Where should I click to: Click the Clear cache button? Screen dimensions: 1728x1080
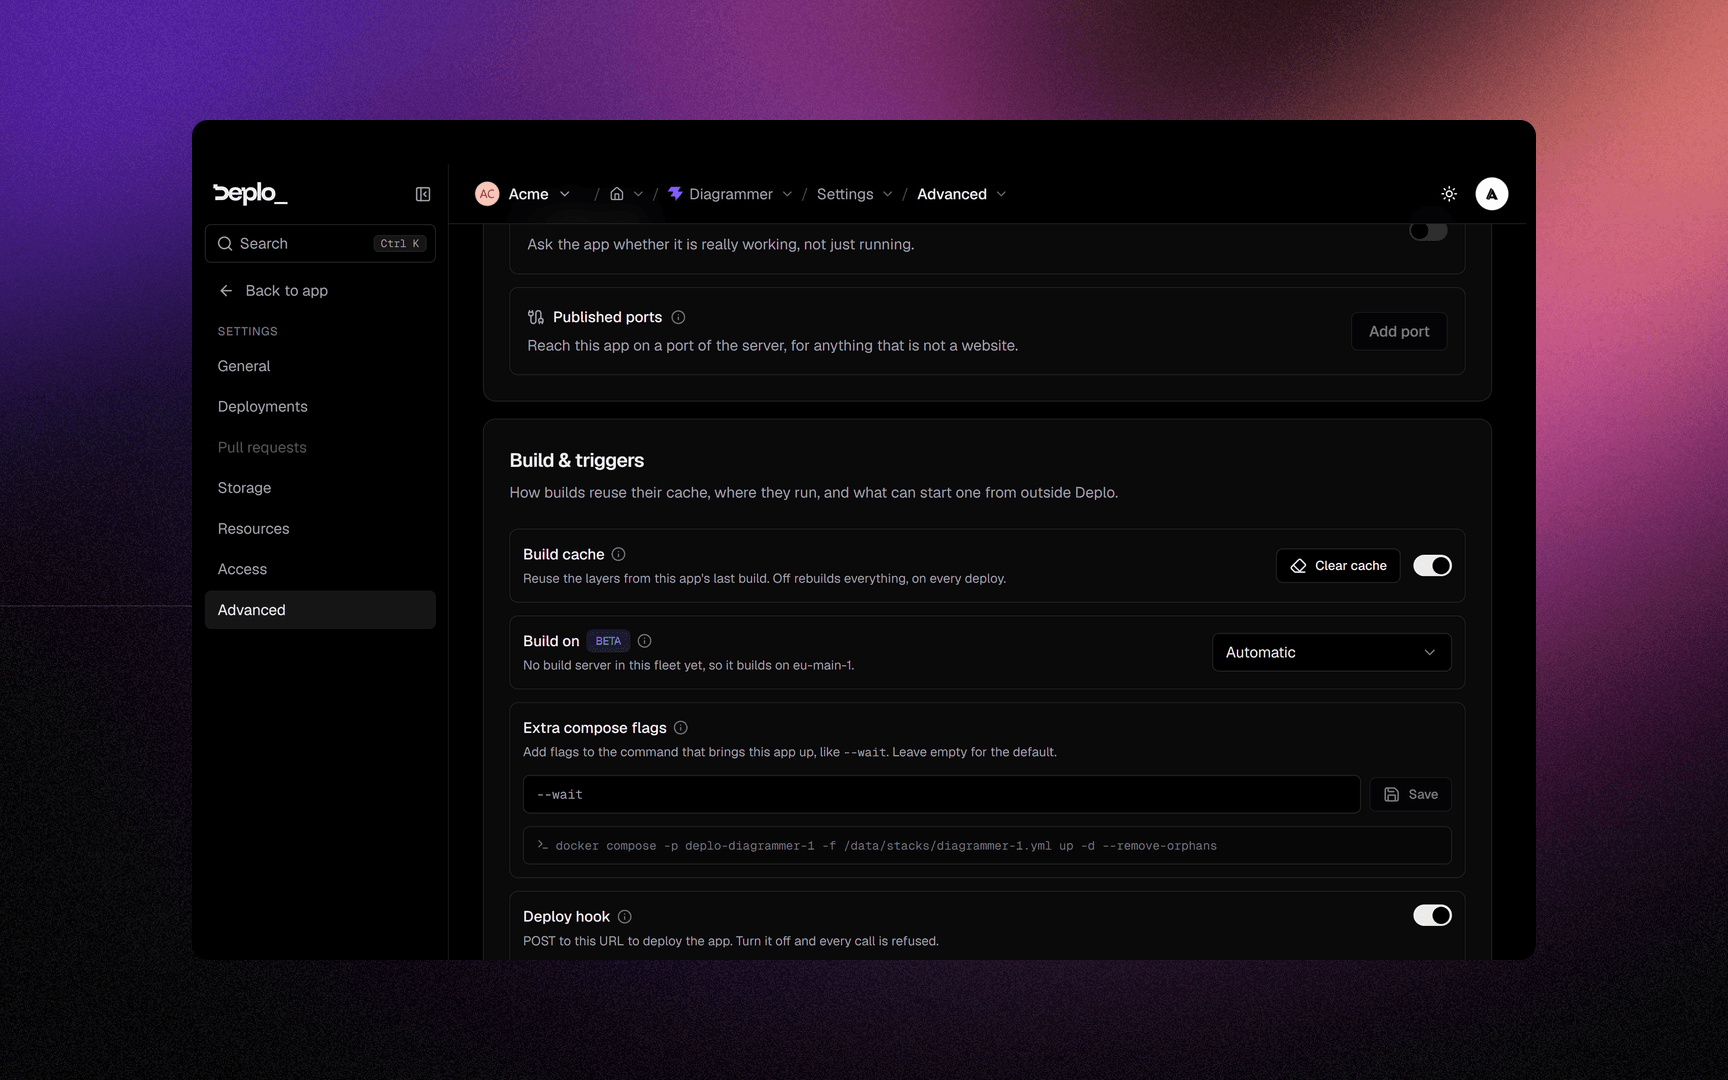tap(1338, 566)
